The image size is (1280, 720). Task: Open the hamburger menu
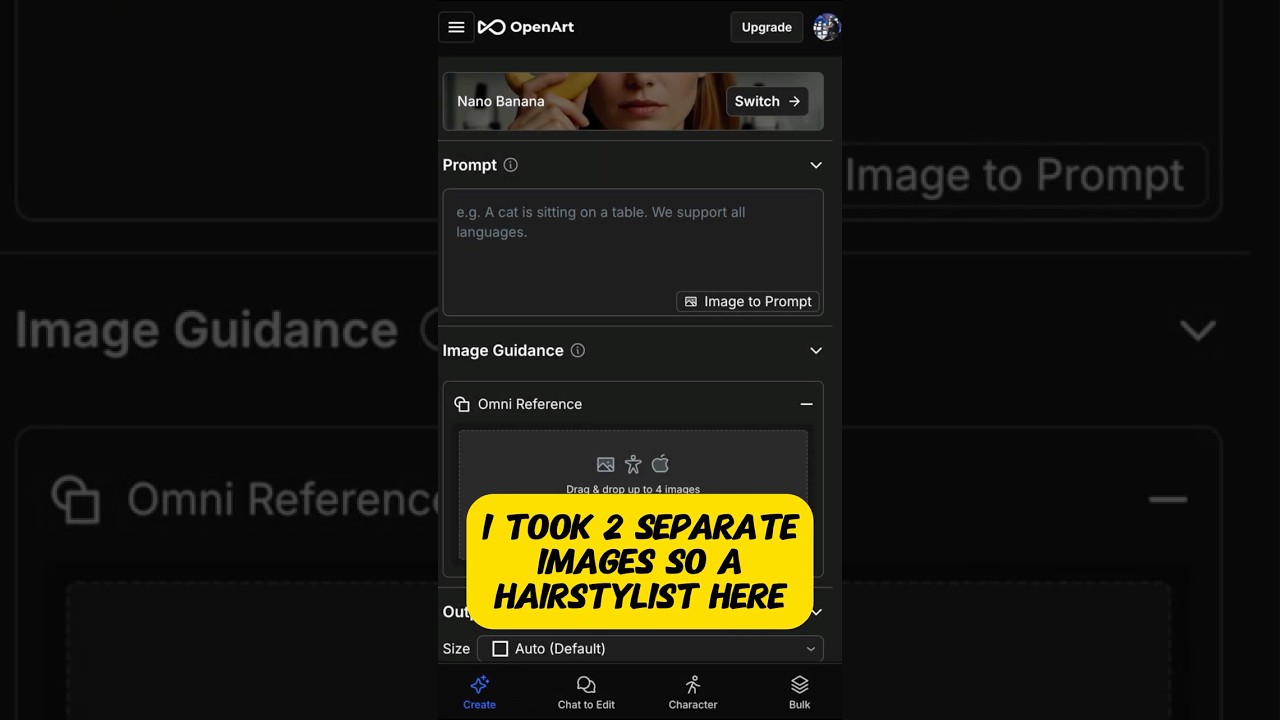[456, 27]
